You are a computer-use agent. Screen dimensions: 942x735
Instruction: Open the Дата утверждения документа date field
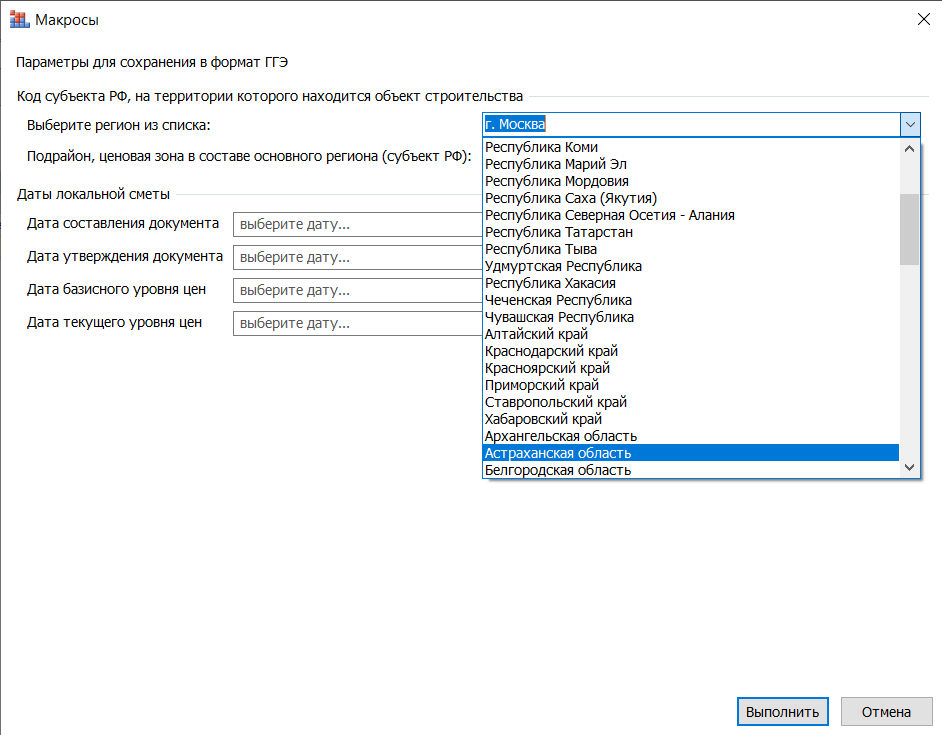(356, 258)
